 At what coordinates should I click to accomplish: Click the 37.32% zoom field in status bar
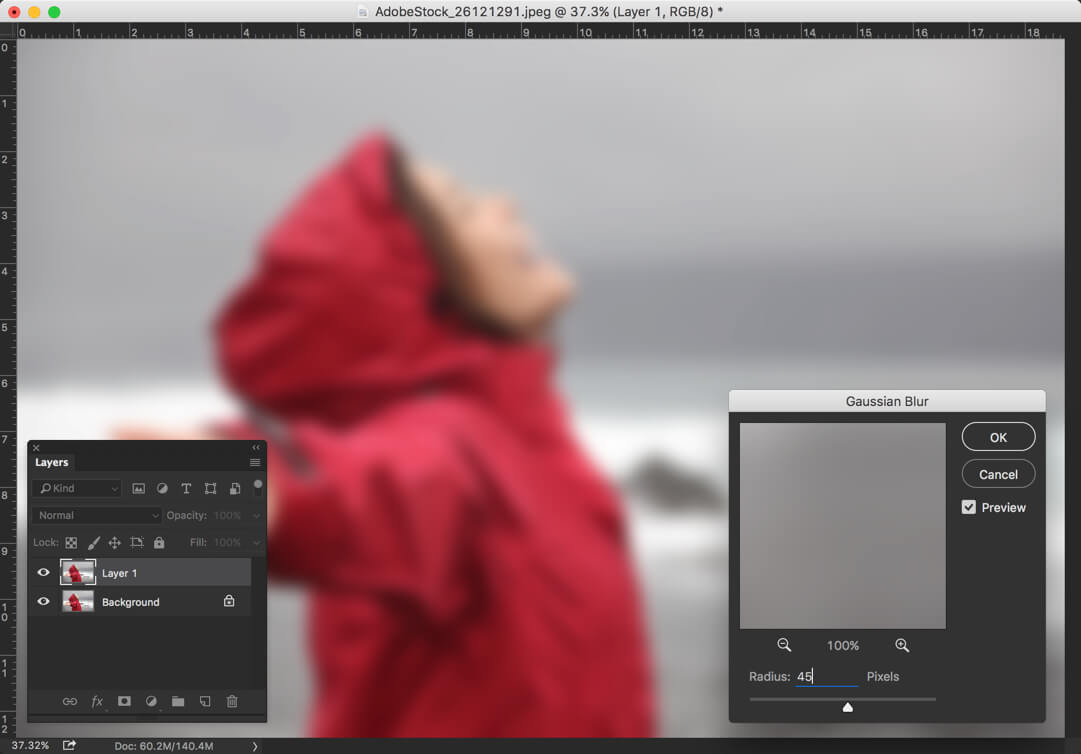[x=30, y=746]
